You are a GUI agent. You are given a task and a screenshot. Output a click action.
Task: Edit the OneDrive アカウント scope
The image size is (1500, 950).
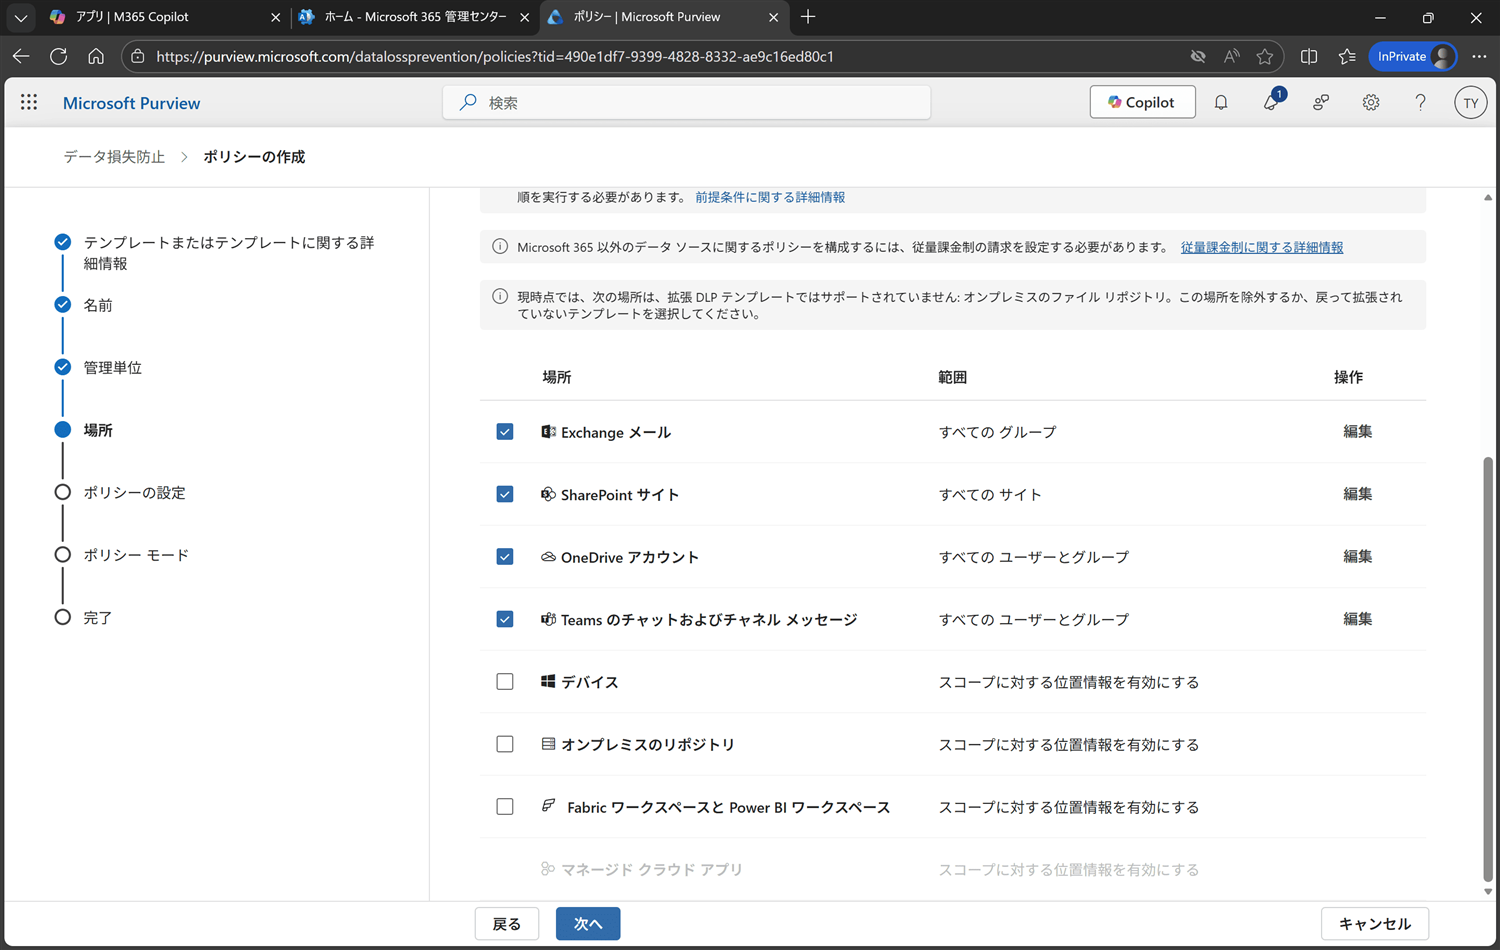tap(1357, 556)
